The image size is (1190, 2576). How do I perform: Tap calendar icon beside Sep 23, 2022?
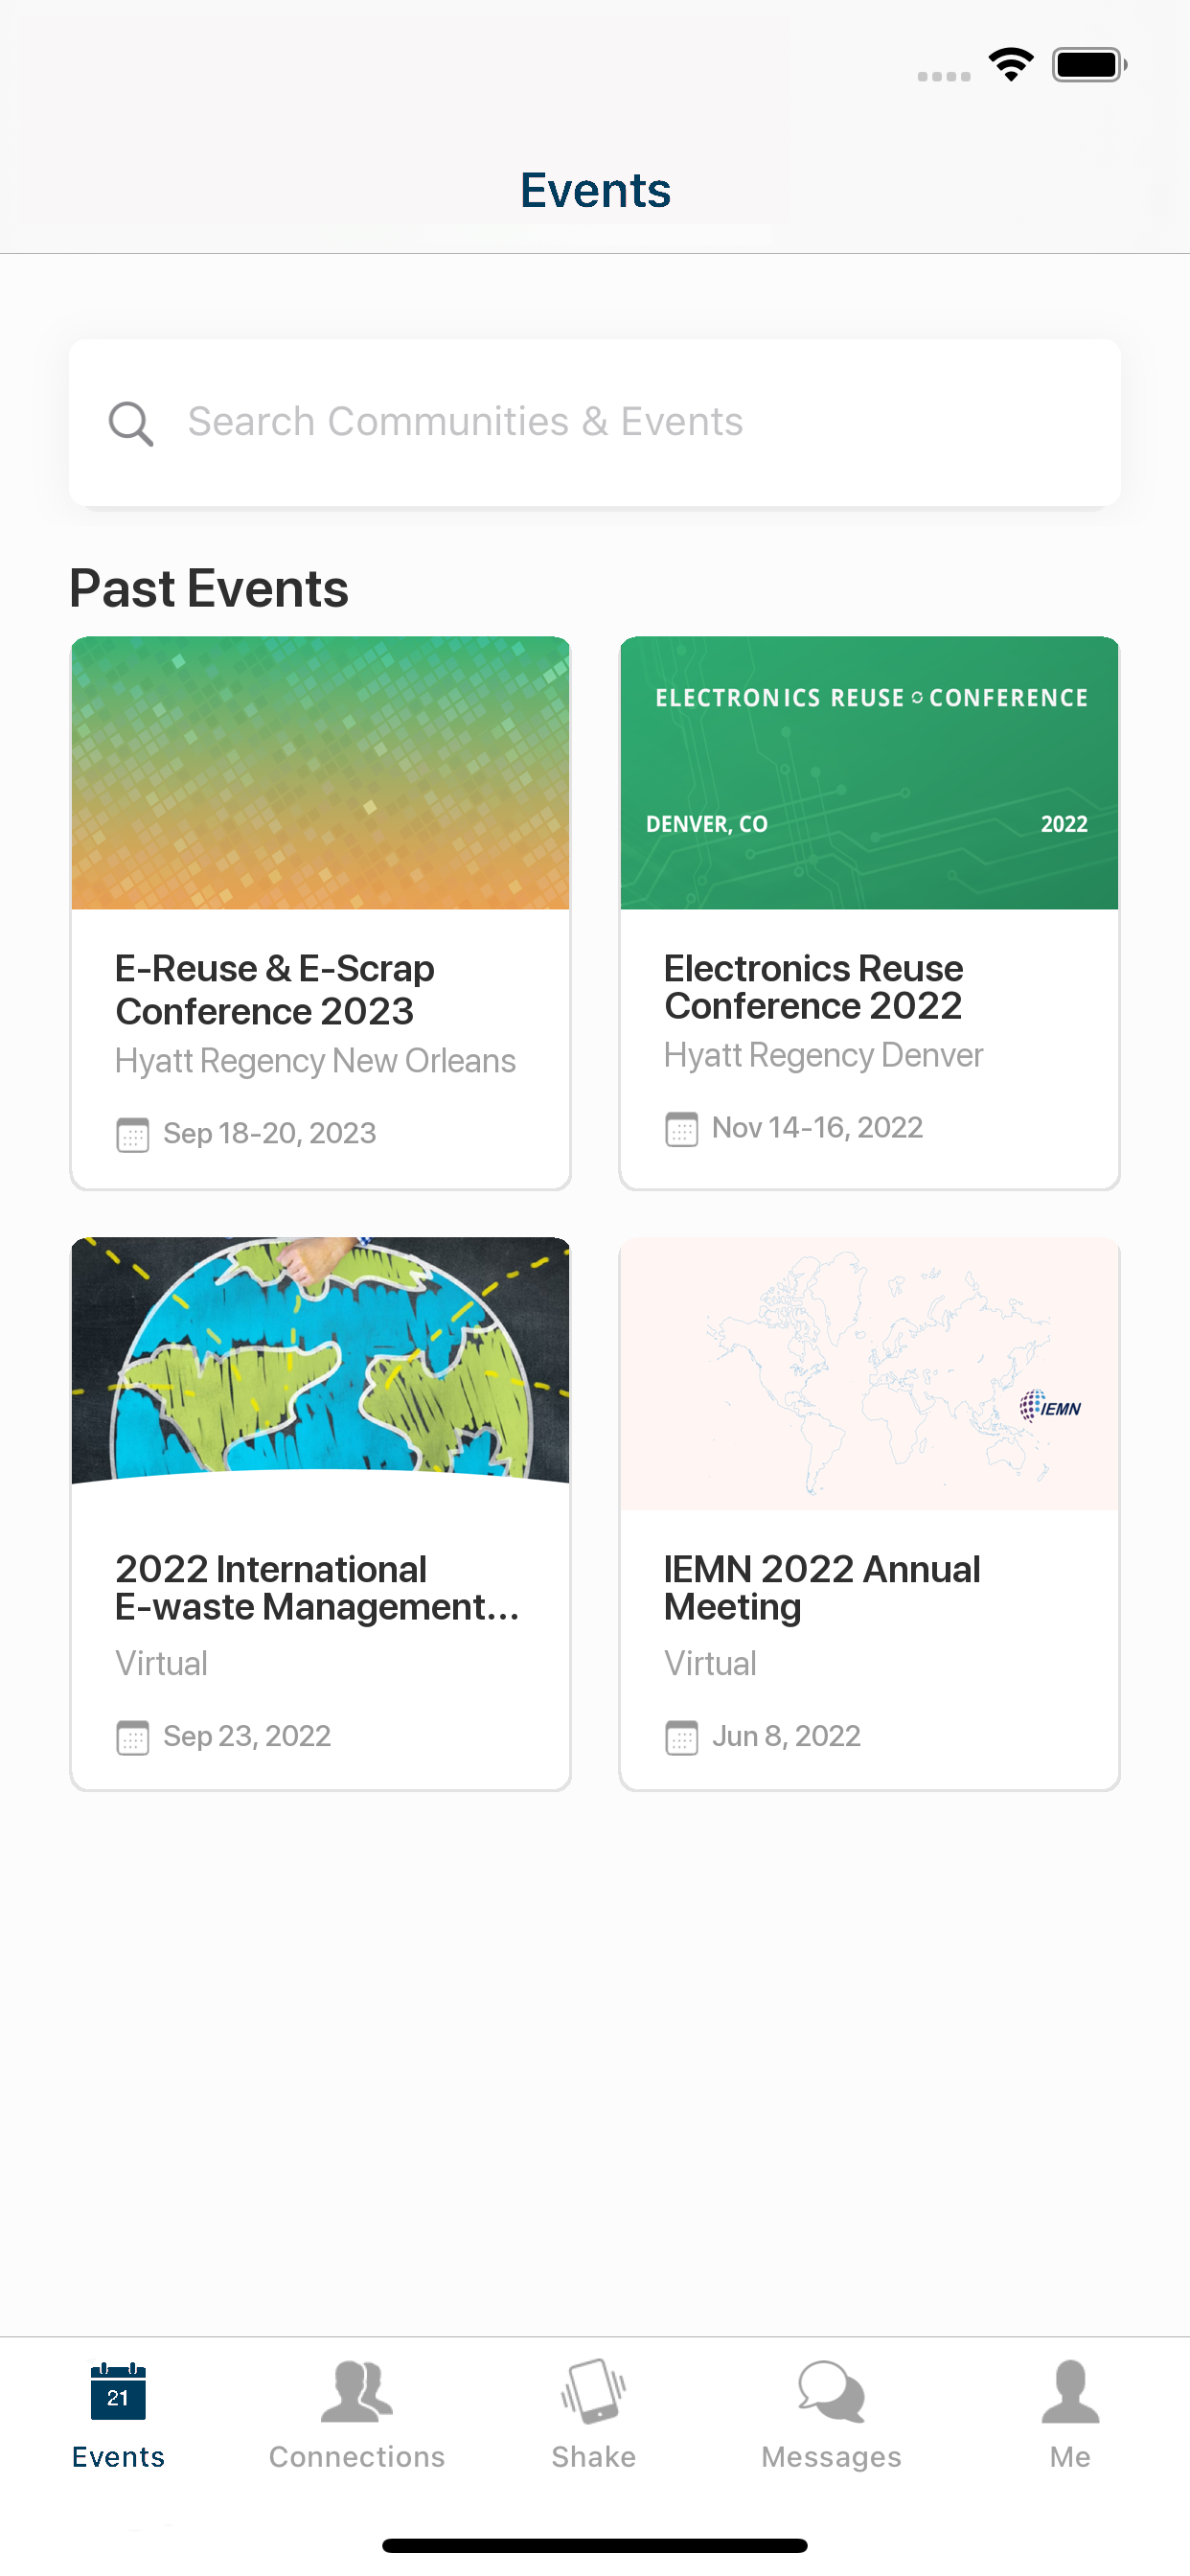(133, 1738)
